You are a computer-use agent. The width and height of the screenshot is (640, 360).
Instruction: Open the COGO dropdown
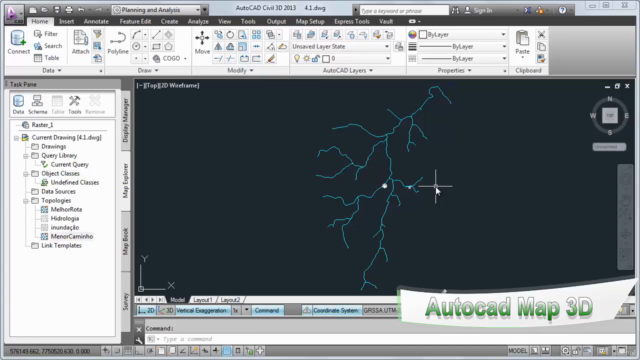point(185,59)
